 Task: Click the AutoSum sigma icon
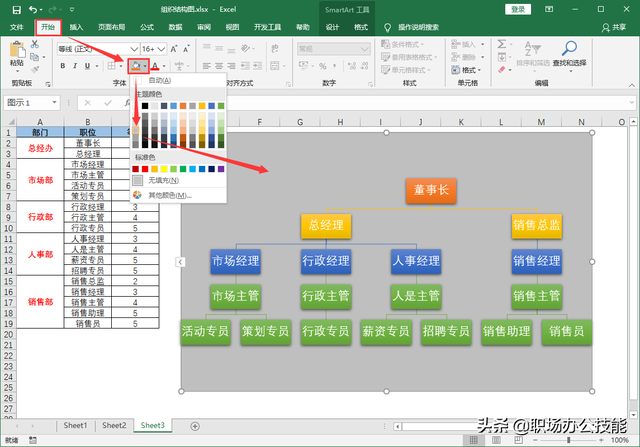click(502, 44)
